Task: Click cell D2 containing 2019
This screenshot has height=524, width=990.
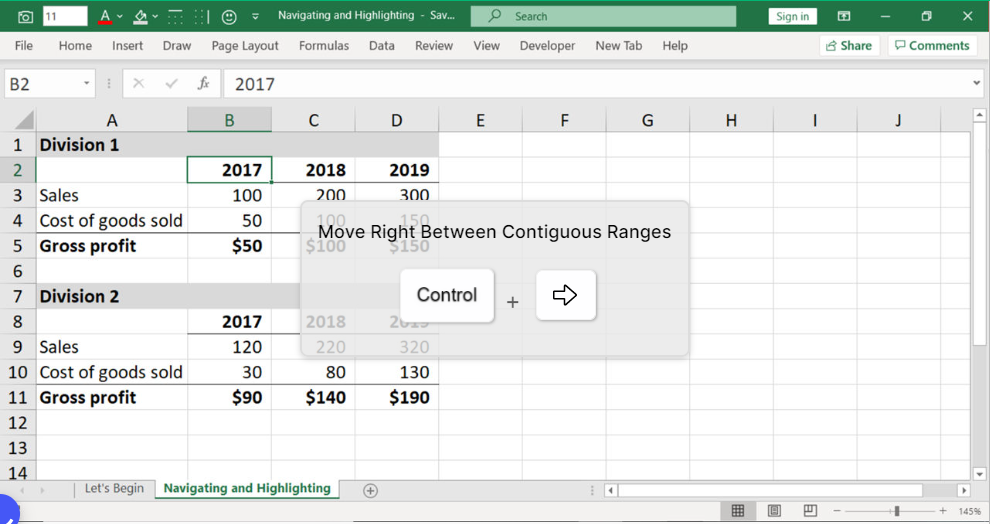Action: (x=397, y=170)
